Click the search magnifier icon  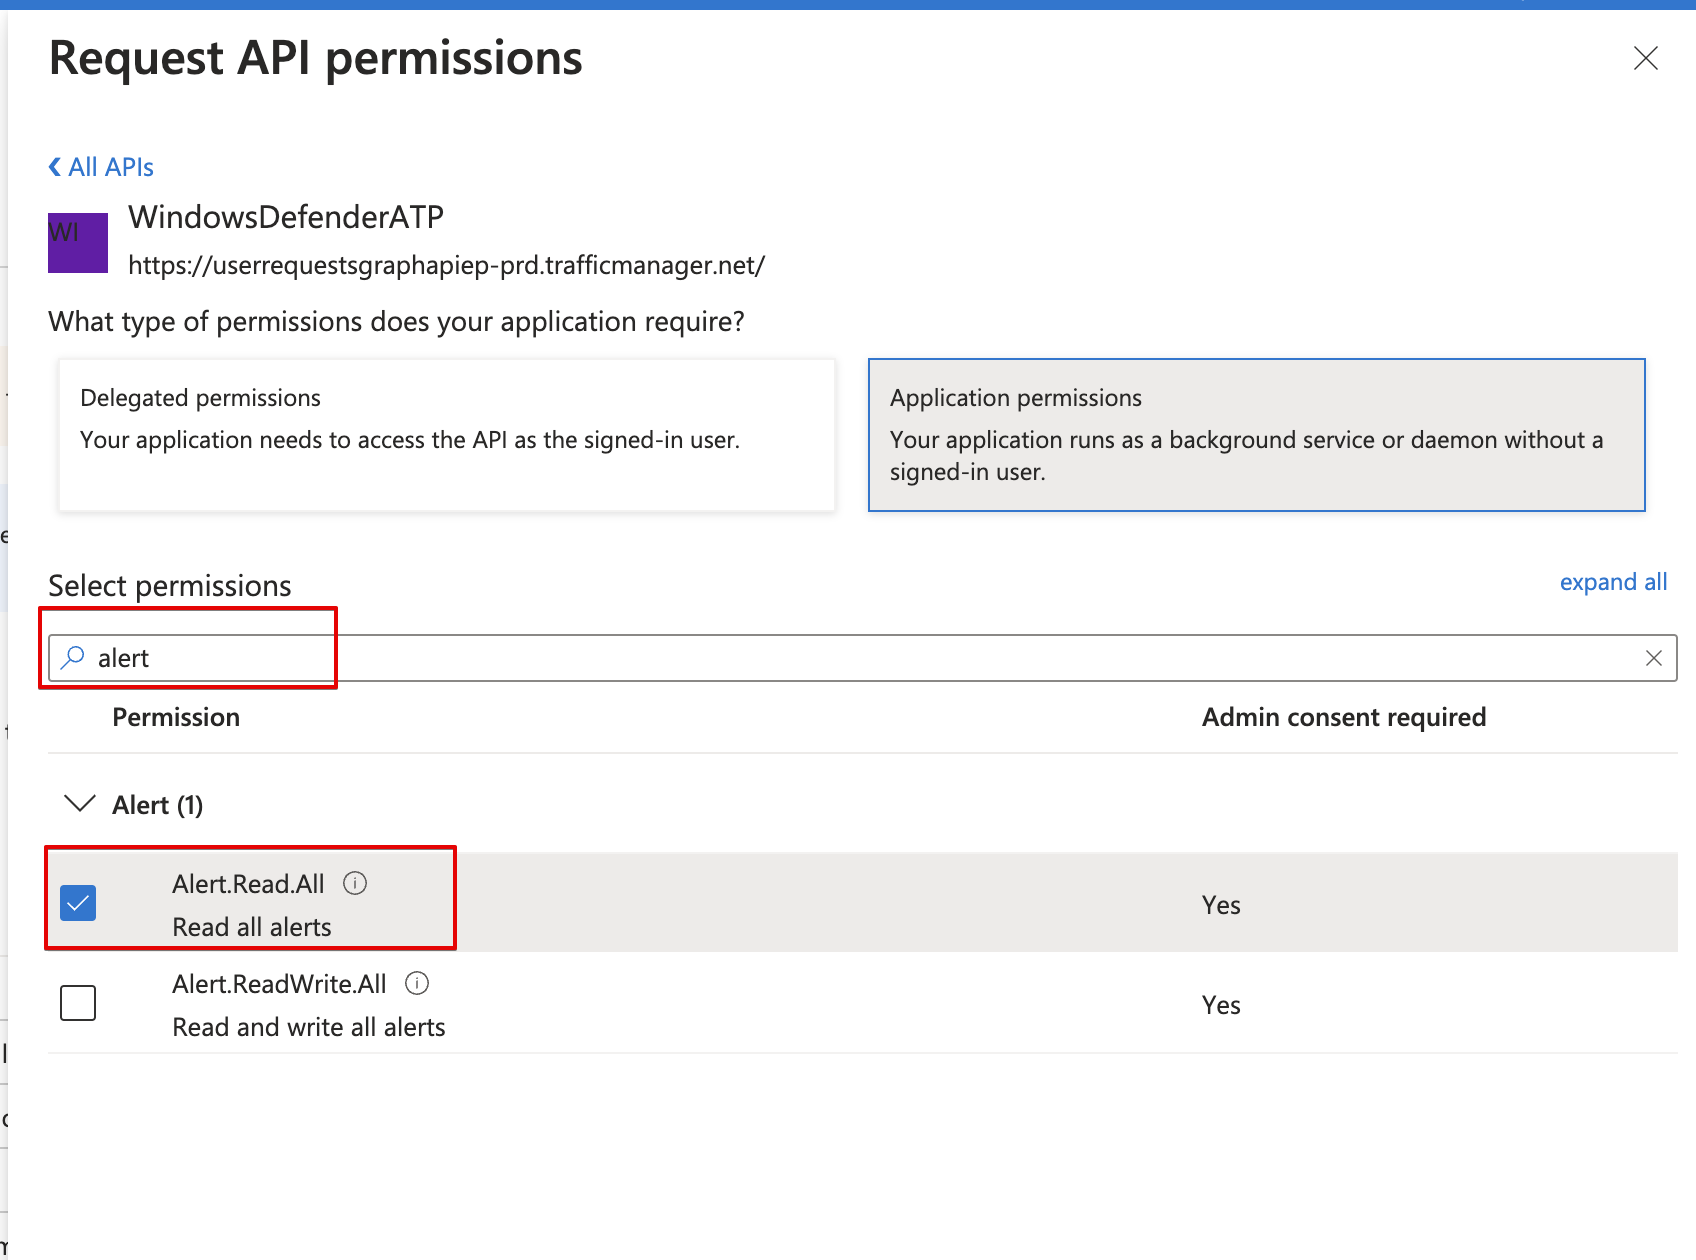[72, 657]
